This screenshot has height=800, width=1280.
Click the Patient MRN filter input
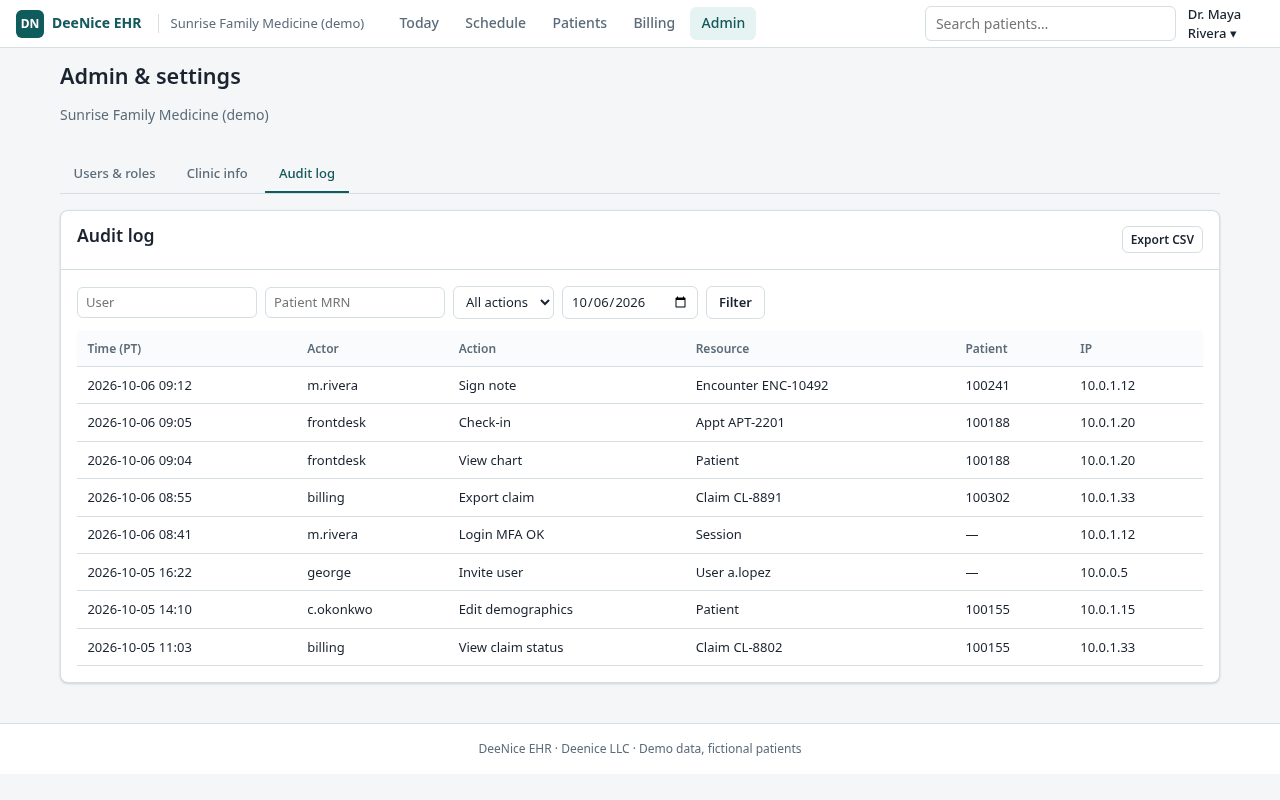click(x=355, y=303)
